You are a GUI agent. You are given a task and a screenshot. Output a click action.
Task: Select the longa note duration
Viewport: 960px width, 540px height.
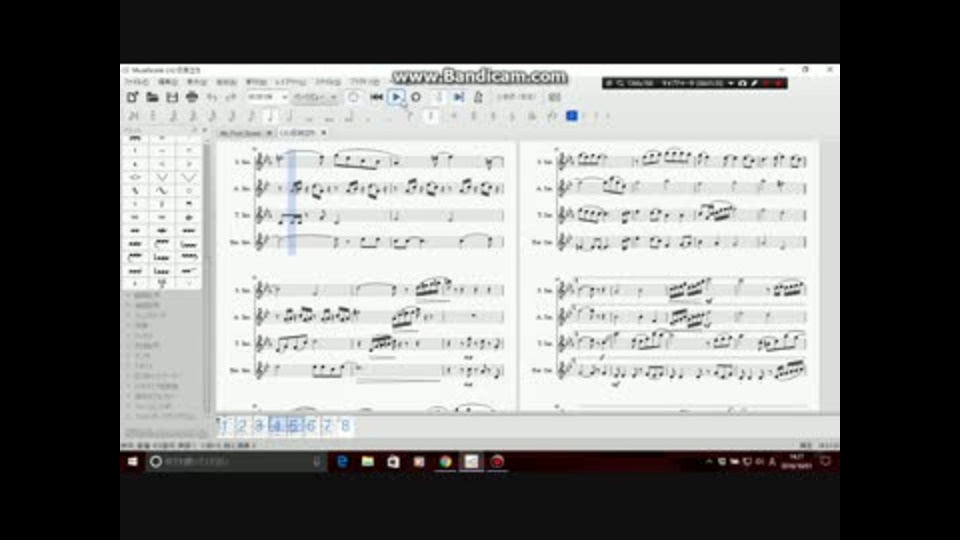point(348,116)
